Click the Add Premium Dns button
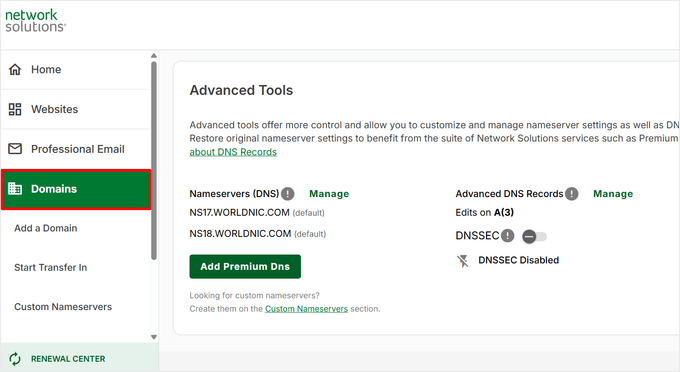 [x=245, y=266]
